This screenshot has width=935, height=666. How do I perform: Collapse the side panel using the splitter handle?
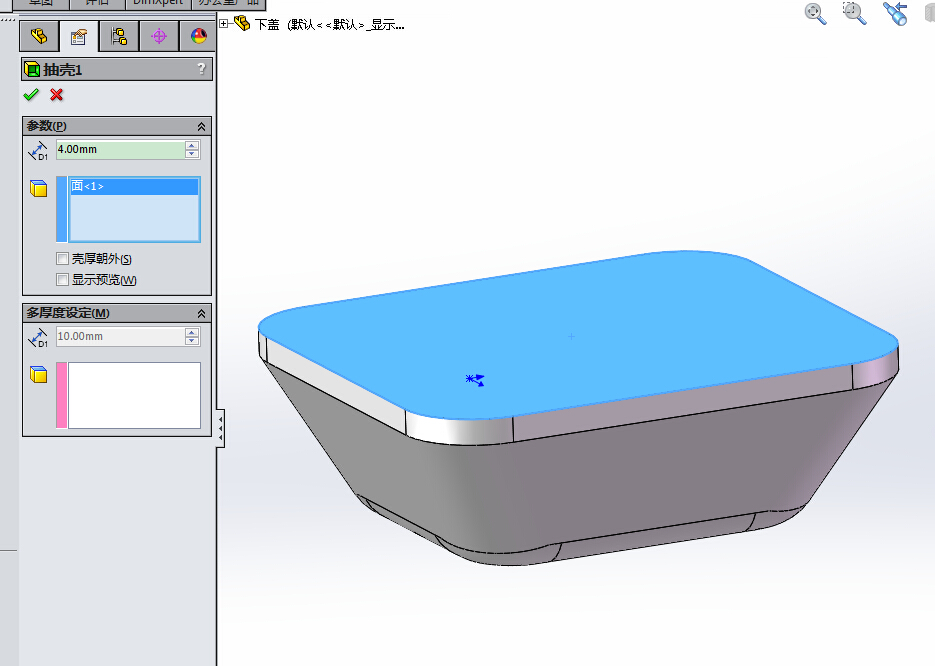(x=221, y=428)
